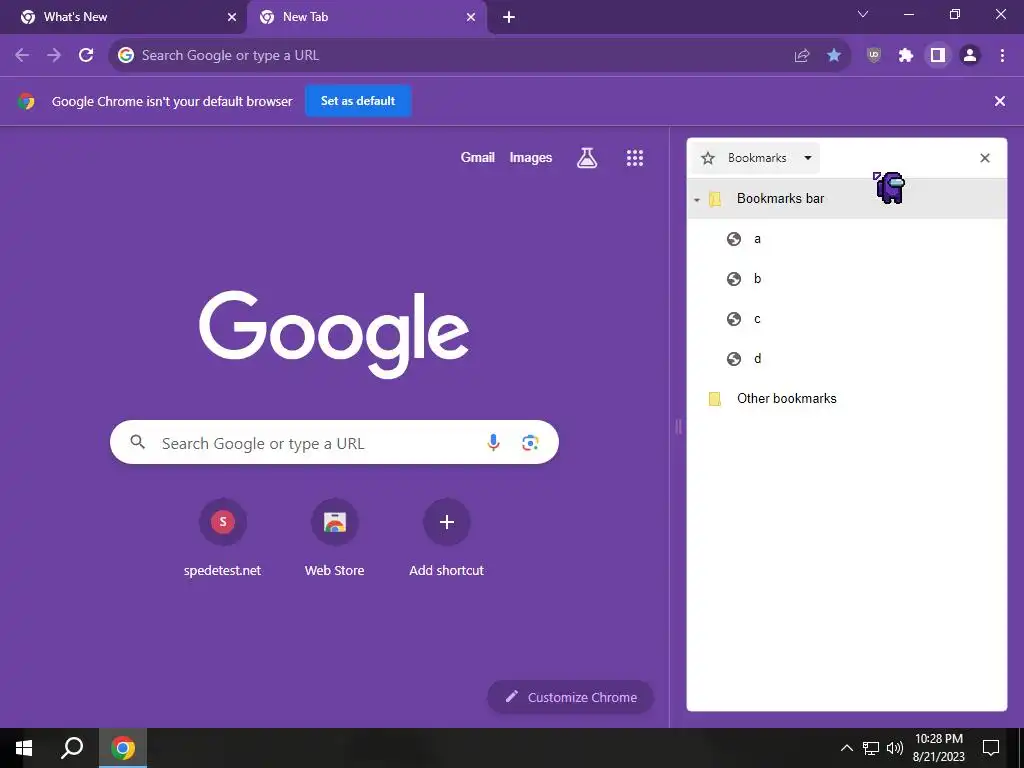
Task: Collapse the Bookmarks bar folder arrow
Action: pos(697,199)
